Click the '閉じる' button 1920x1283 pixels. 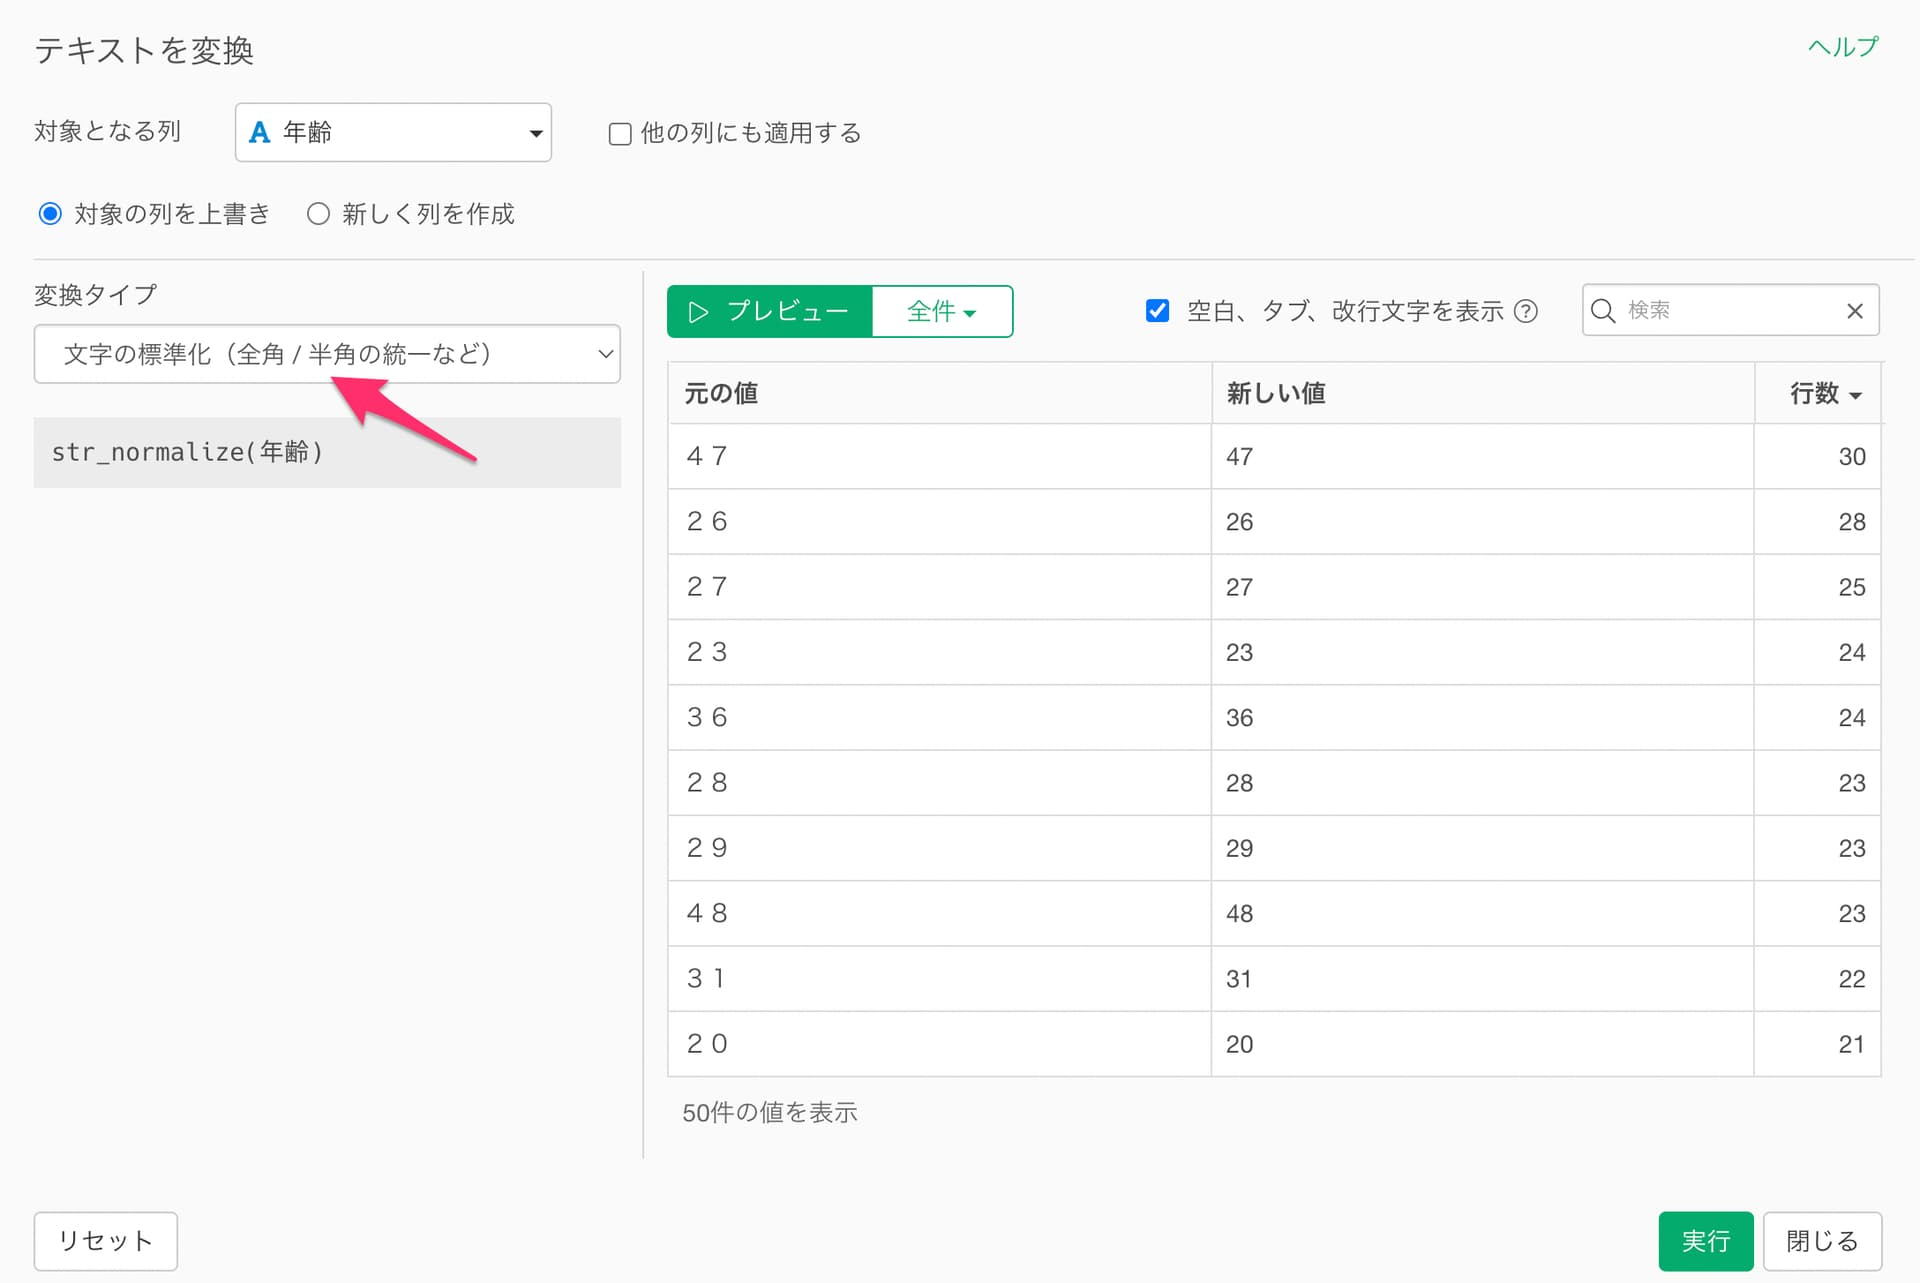(x=1822, y=1241)
